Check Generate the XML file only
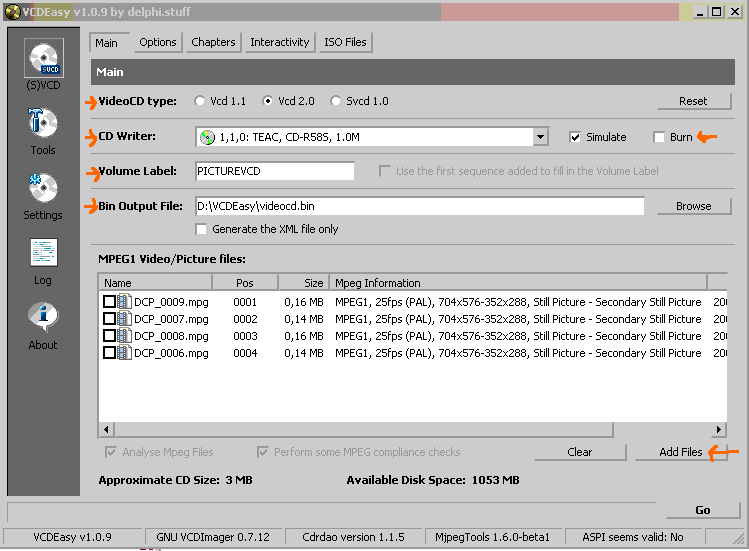Screen dimensions: 749x551 tap(201, 229)
